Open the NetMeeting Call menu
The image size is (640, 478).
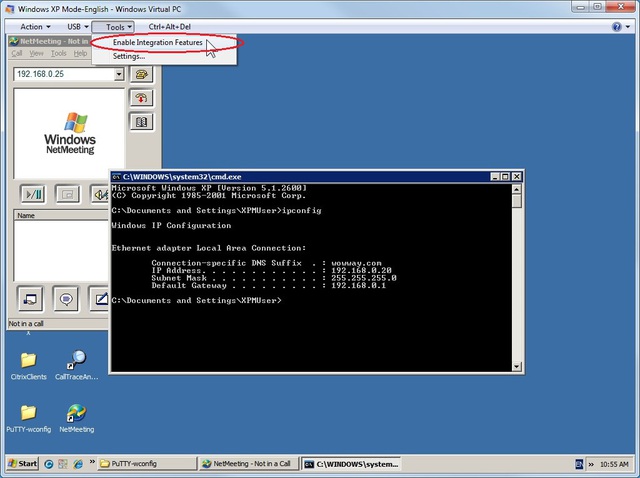coord(17,53)
